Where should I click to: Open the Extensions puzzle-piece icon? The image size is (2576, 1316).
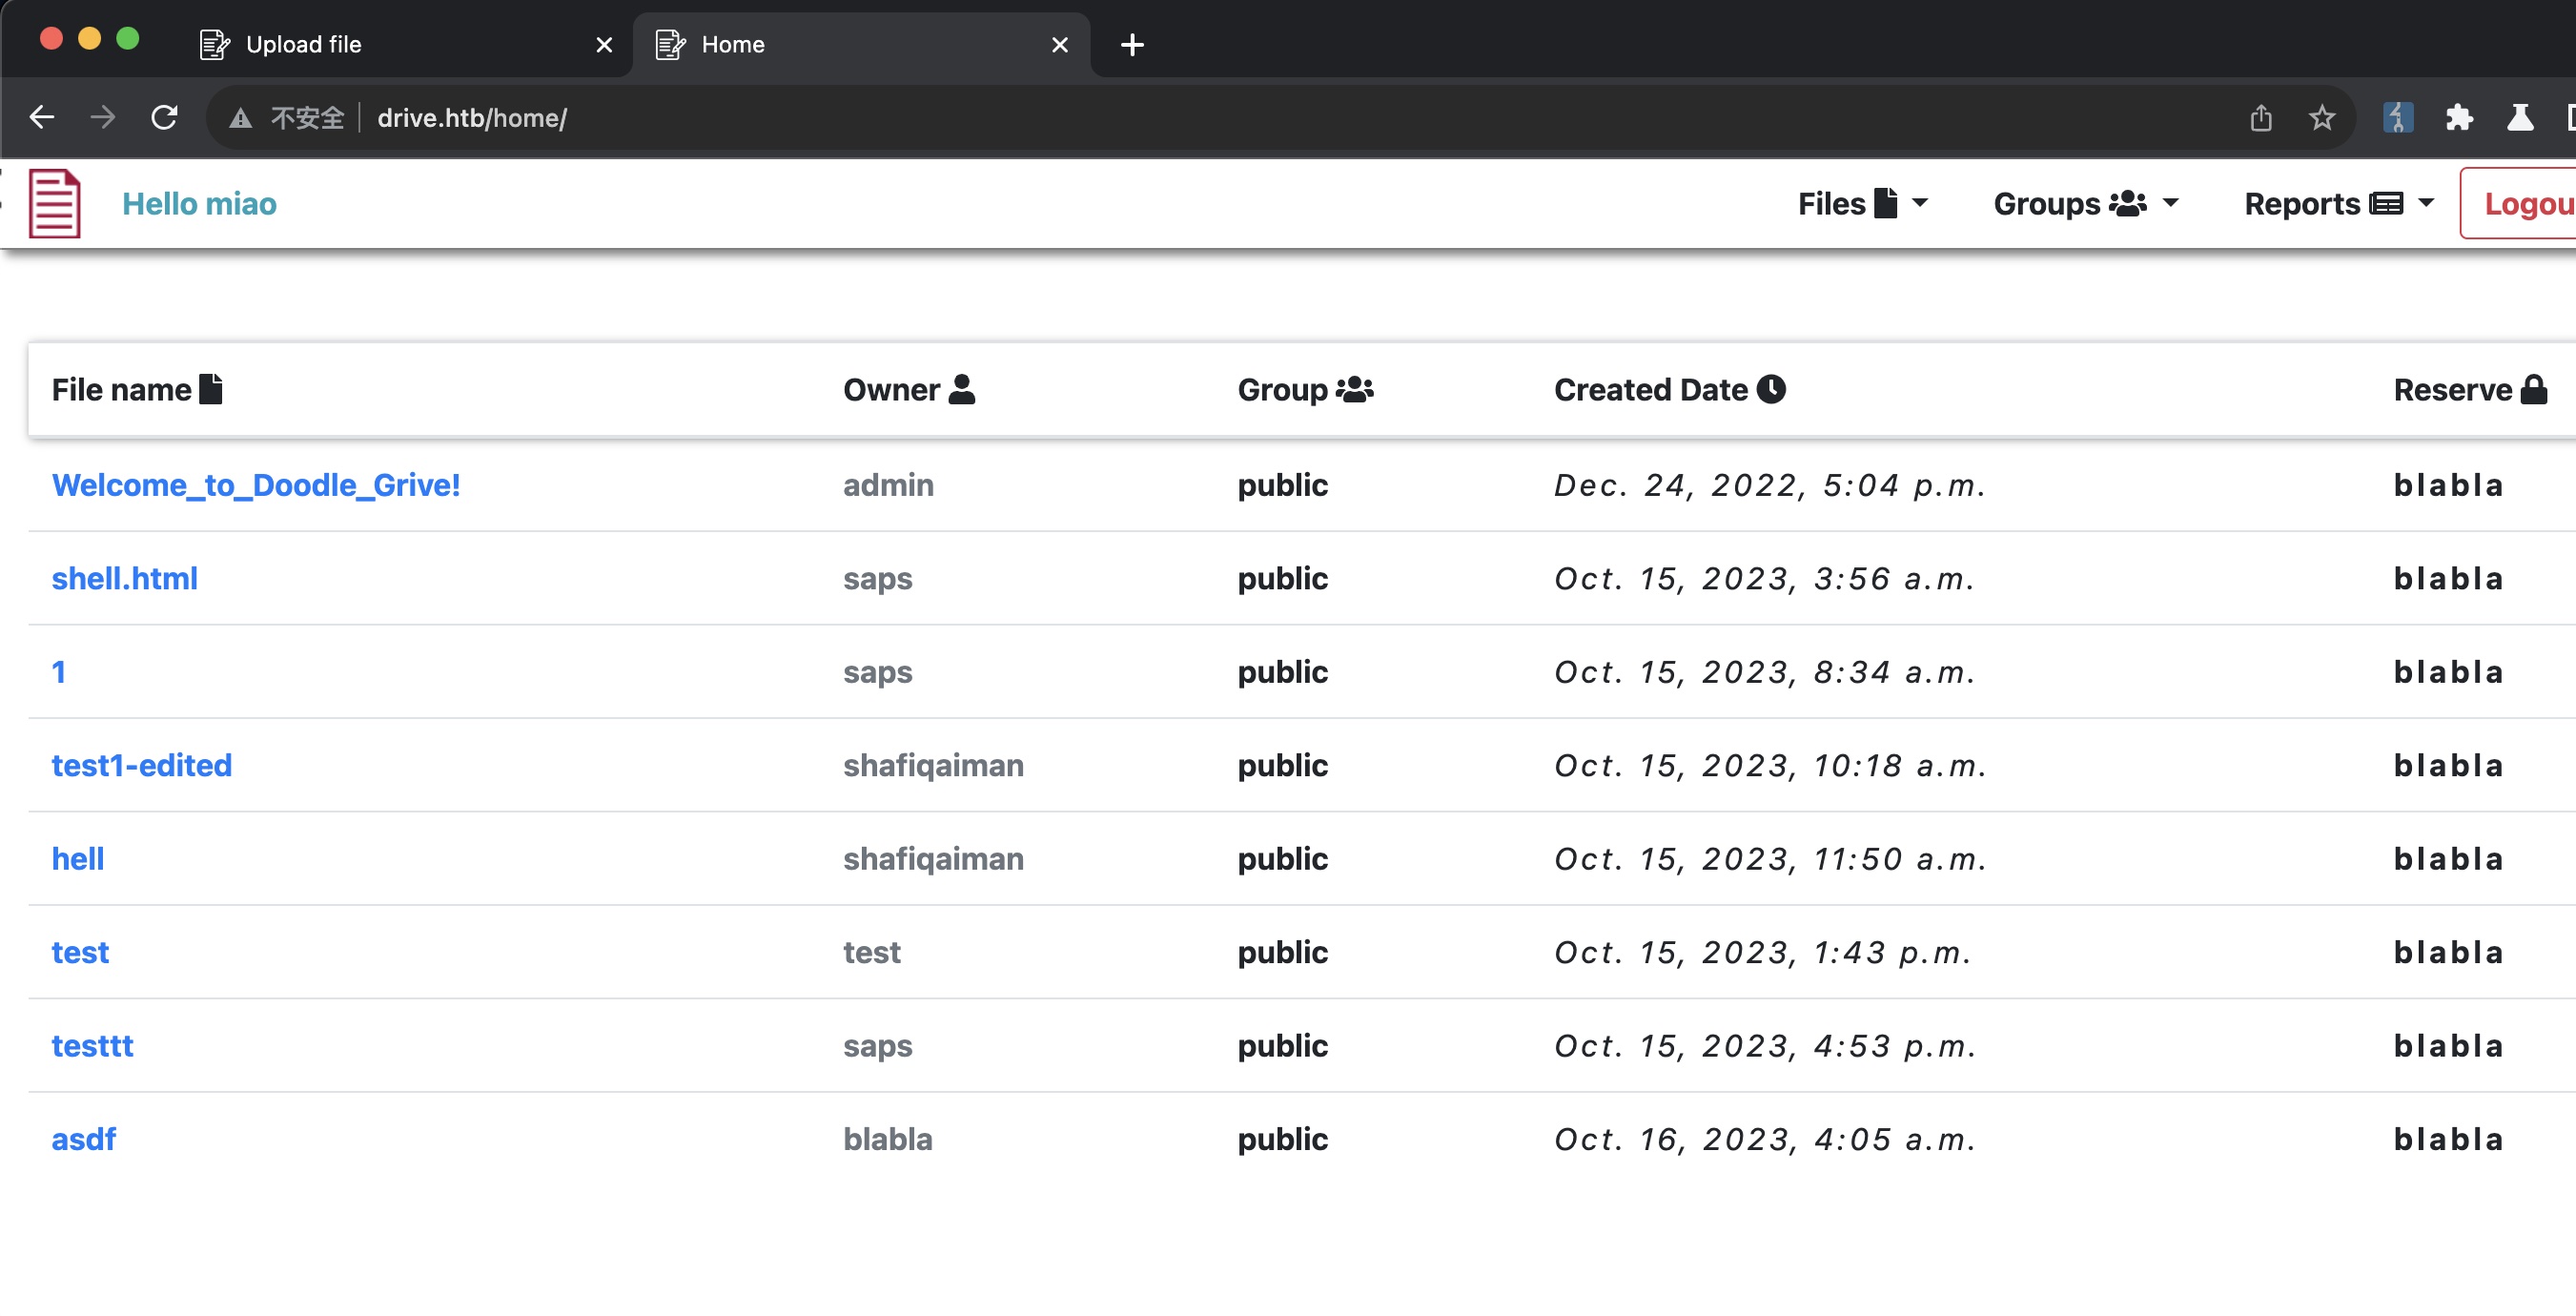[x=2459, y=118]
